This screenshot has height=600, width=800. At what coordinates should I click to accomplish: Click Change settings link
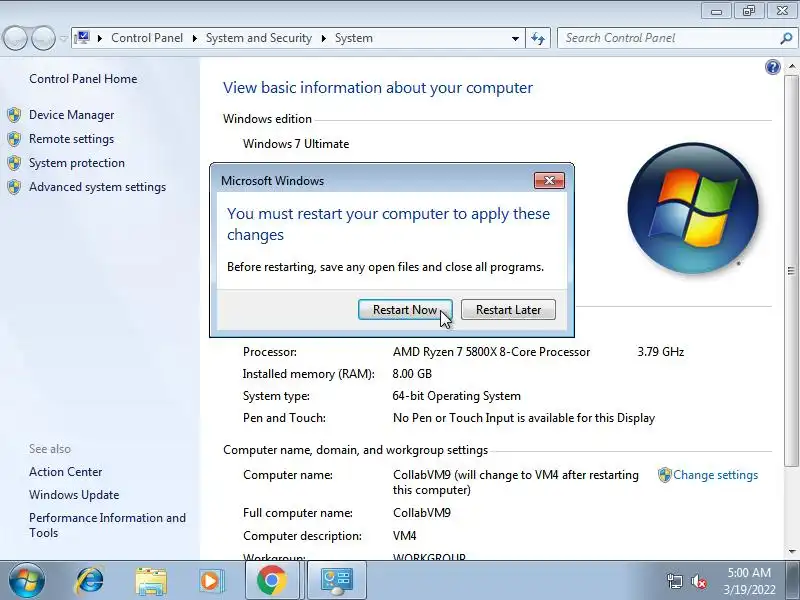(x=715, y=475)
